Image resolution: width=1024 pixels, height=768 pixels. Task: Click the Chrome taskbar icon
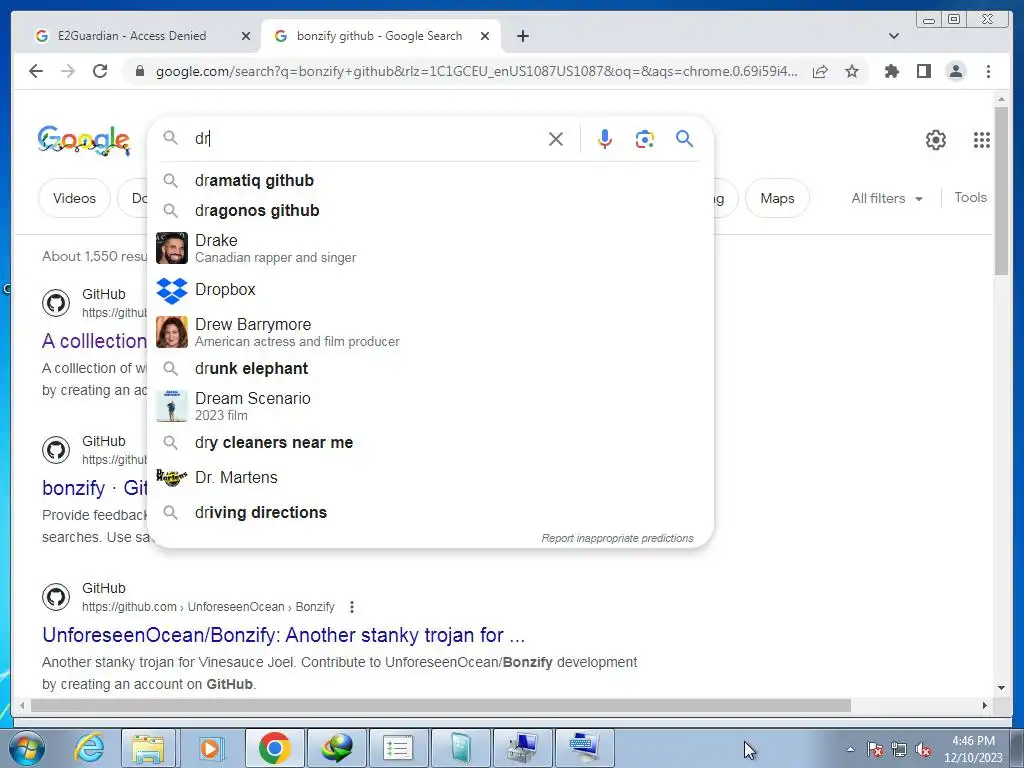[274, 748]
